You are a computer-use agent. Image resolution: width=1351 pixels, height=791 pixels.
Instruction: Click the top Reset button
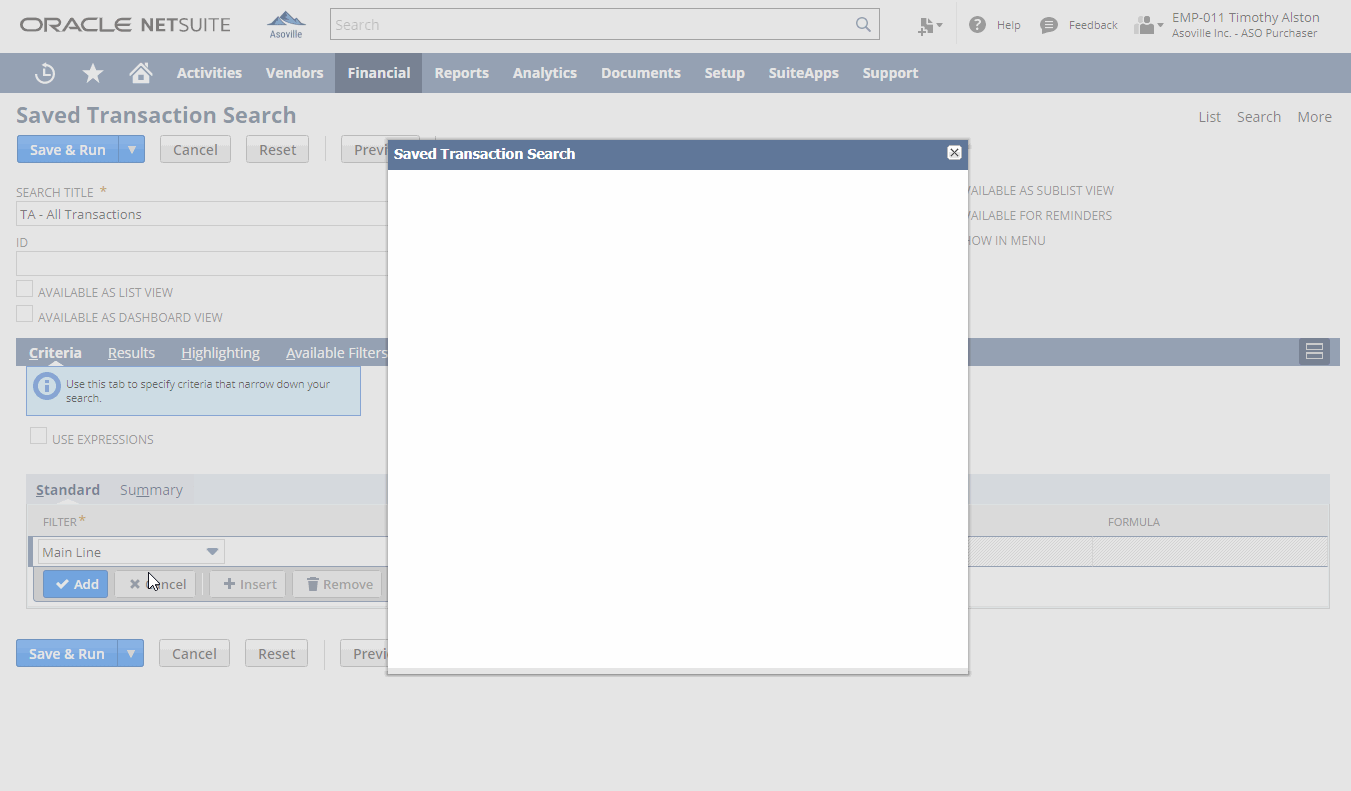click(x=277, y=150)
